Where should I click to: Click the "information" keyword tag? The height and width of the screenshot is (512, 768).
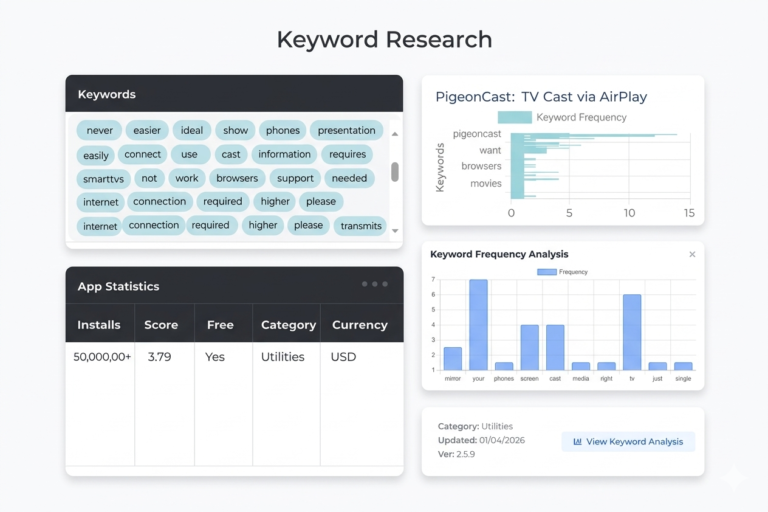(x=284, y=154)
